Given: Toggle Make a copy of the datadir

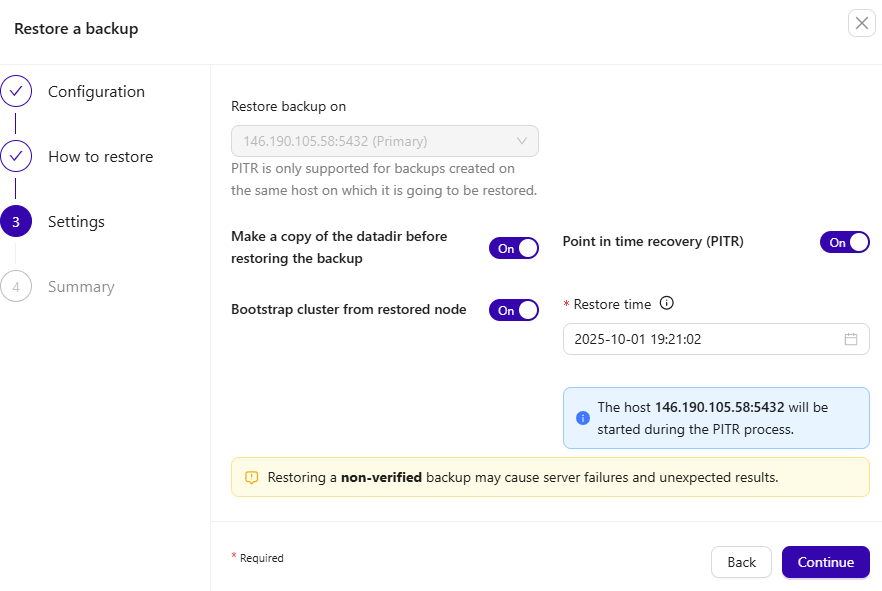Looking at the screenshot, I should point(513,248).
